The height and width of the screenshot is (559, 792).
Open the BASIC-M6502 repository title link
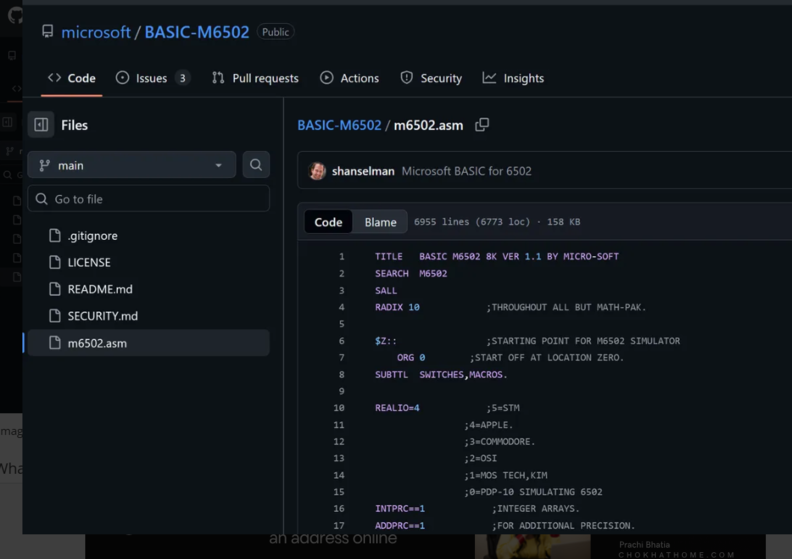tap(196, 32)
